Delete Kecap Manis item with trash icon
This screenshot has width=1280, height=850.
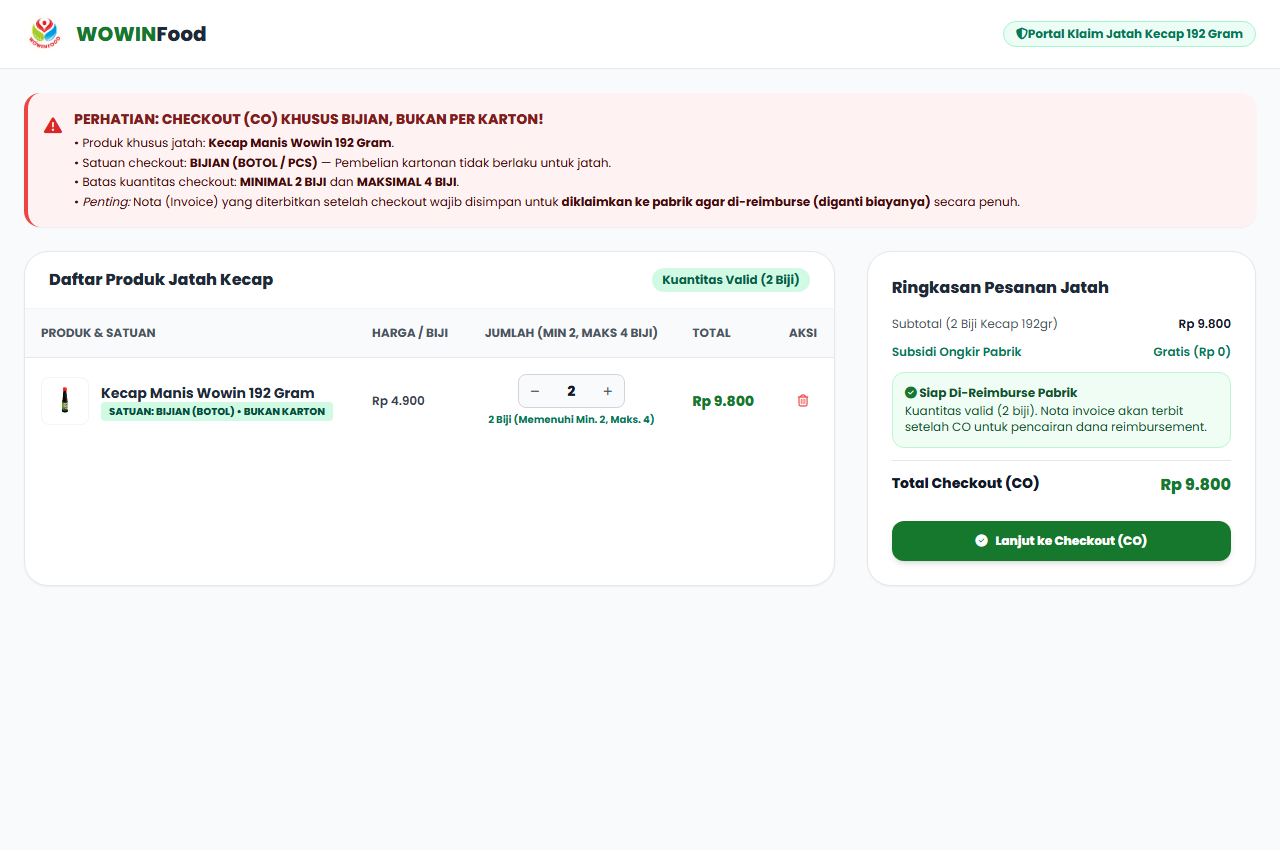[803, 401]
